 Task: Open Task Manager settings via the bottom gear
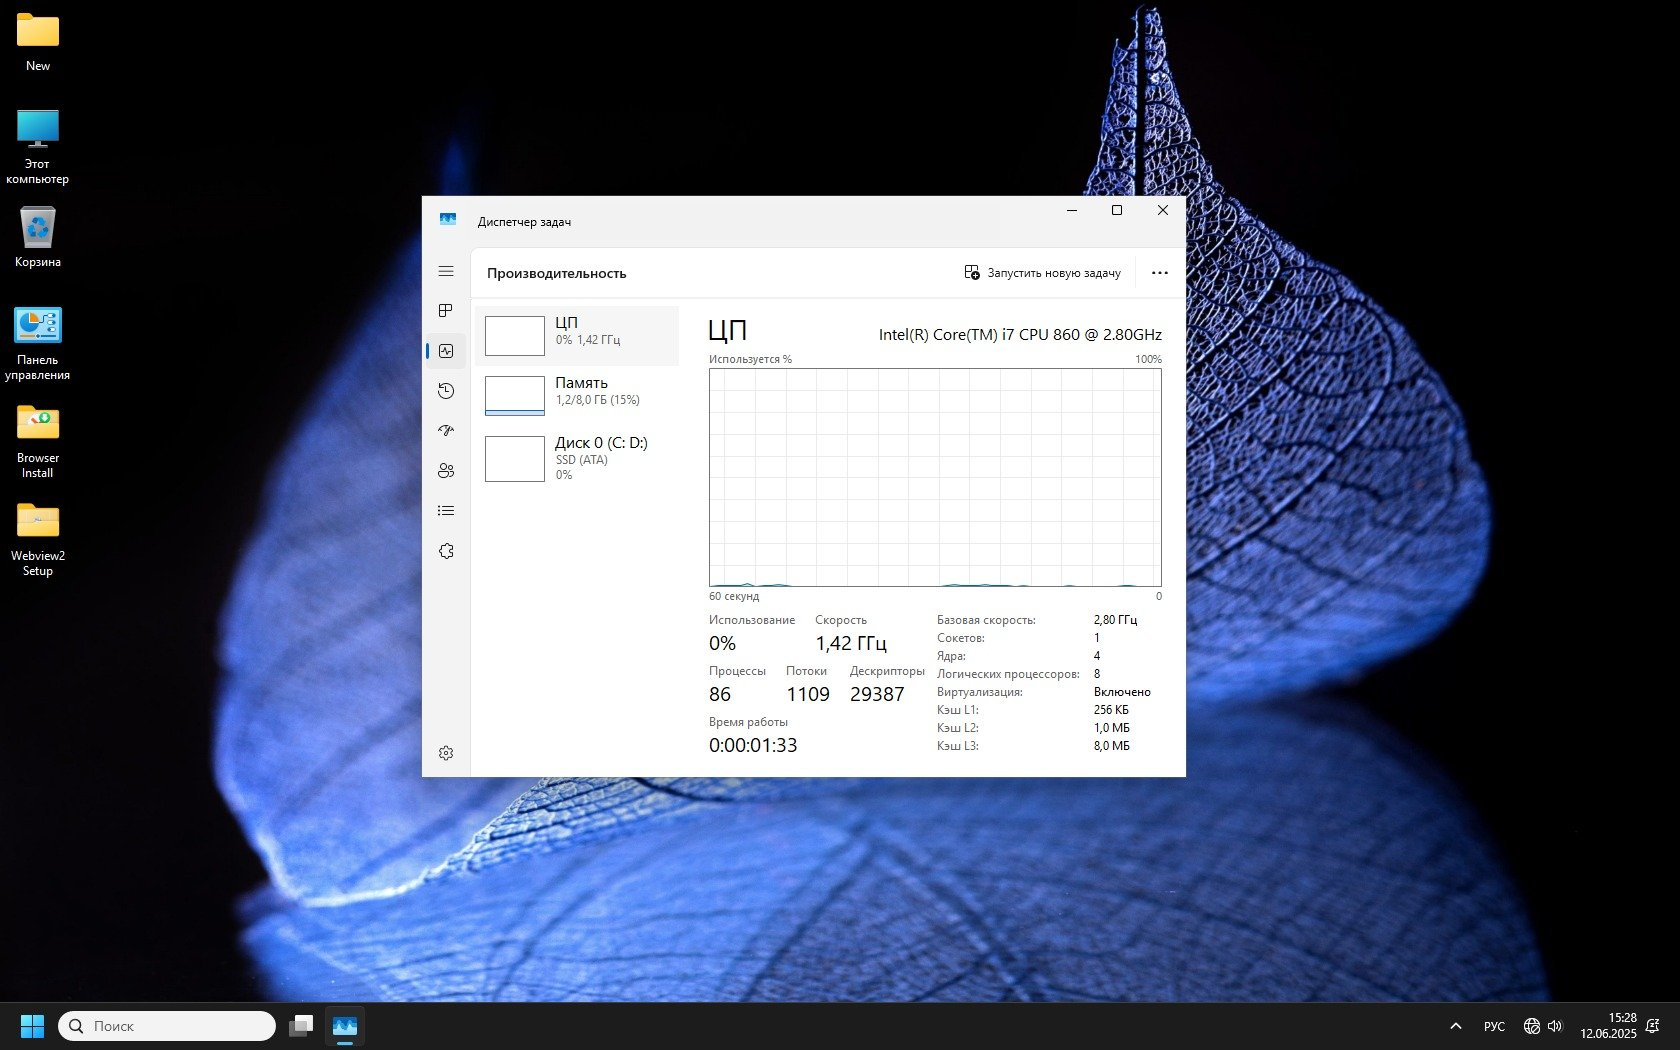446,752
